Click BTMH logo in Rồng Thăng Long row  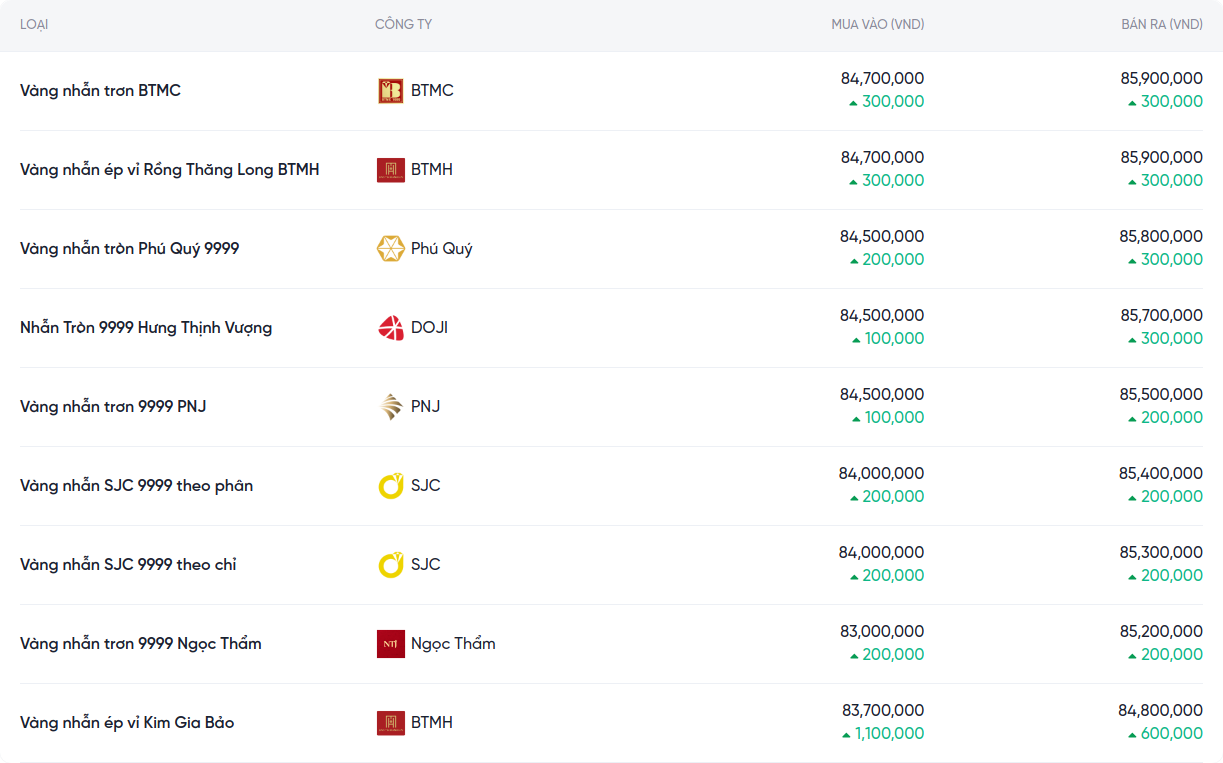[x=390, y=170]
